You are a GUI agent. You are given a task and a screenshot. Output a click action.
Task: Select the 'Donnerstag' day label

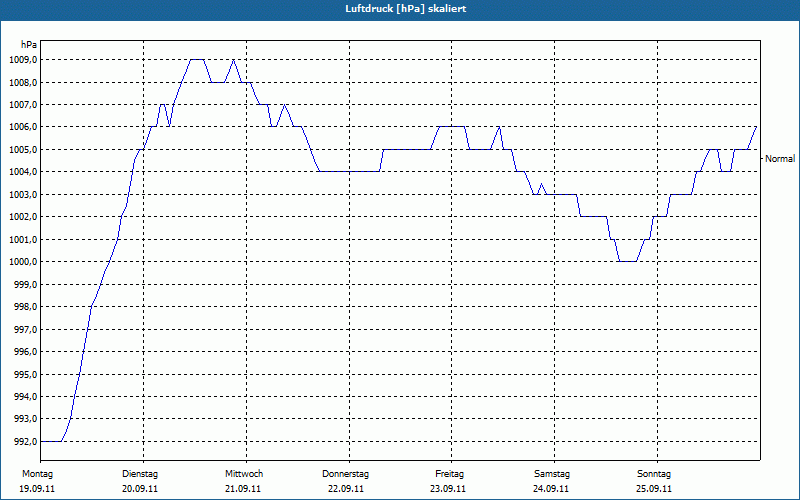tap(345, 474)
